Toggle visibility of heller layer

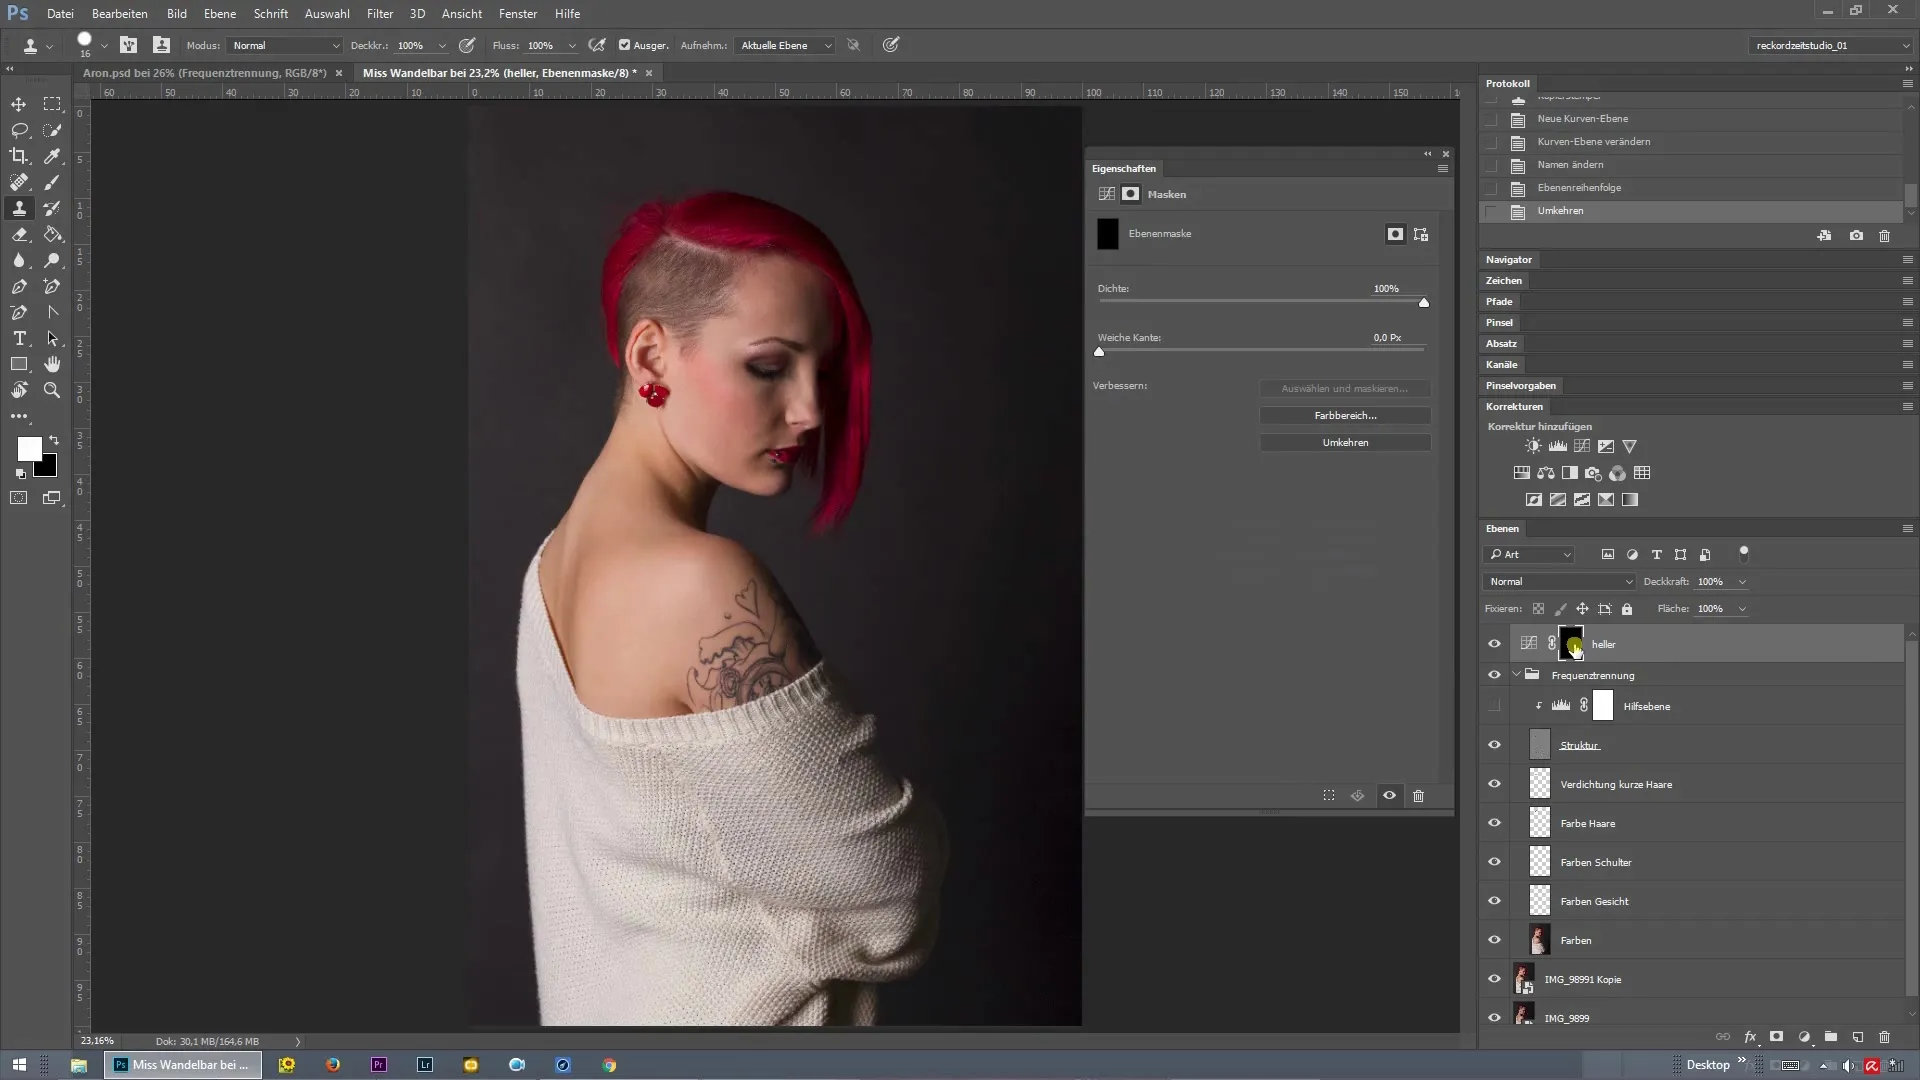(1494, 644)
